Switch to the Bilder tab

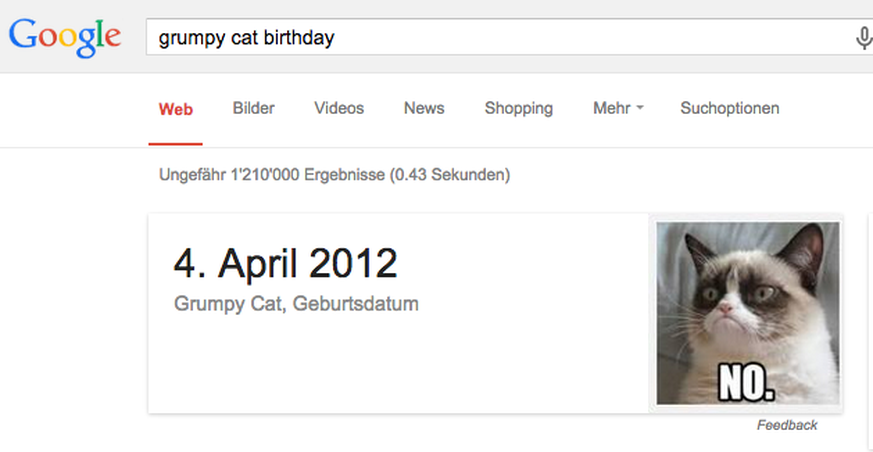[x=253, y=108]
